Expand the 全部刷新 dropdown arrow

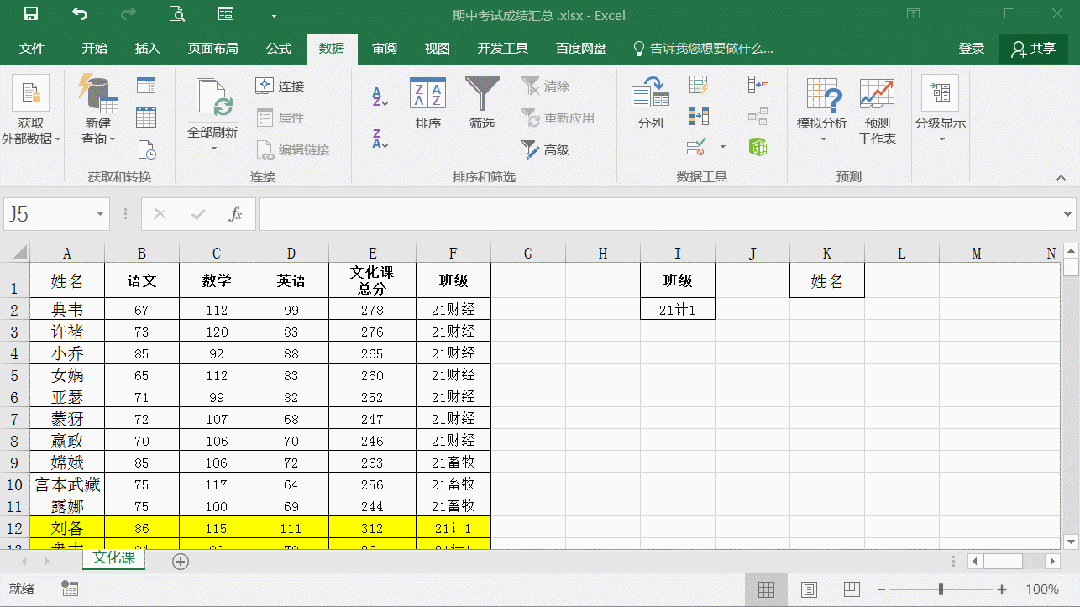(213, 147)
